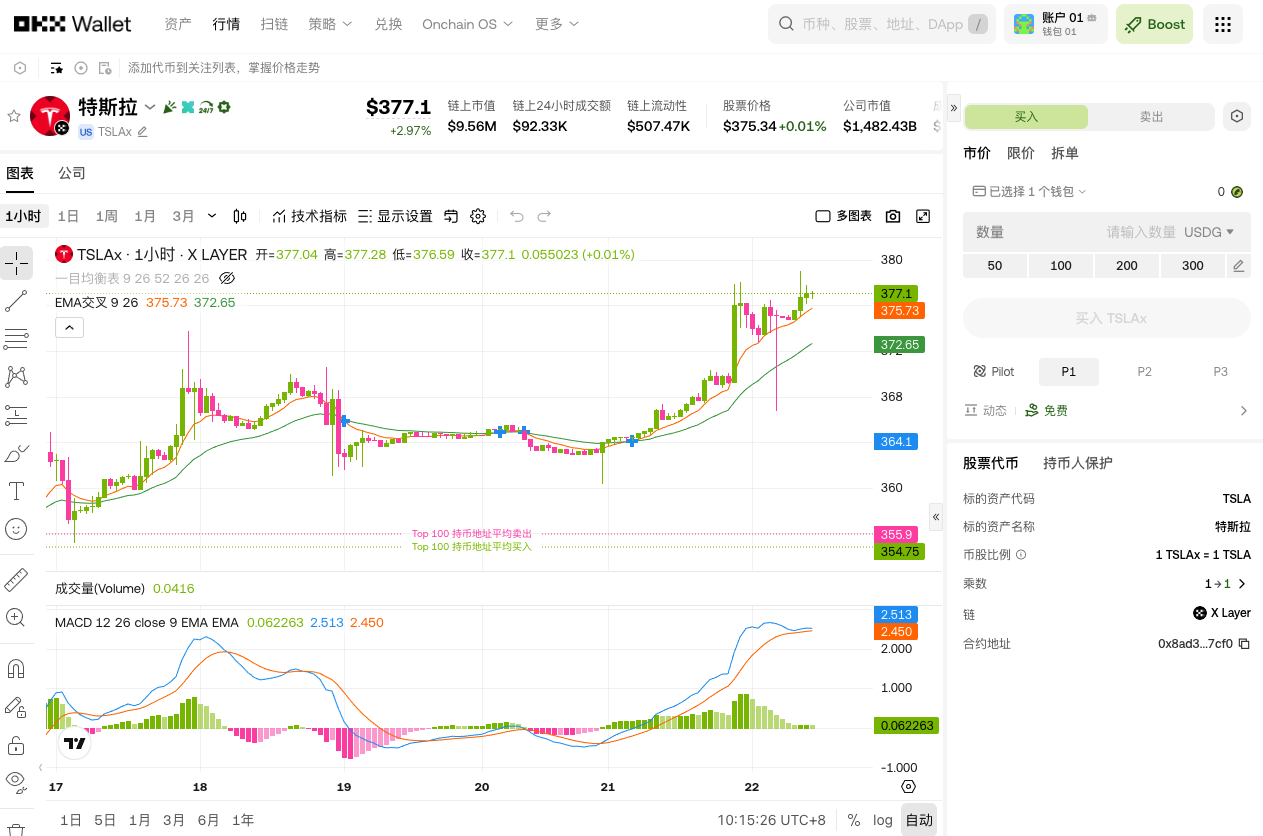
Task: Click the watchlist star list icon
Action: [57, 68]
